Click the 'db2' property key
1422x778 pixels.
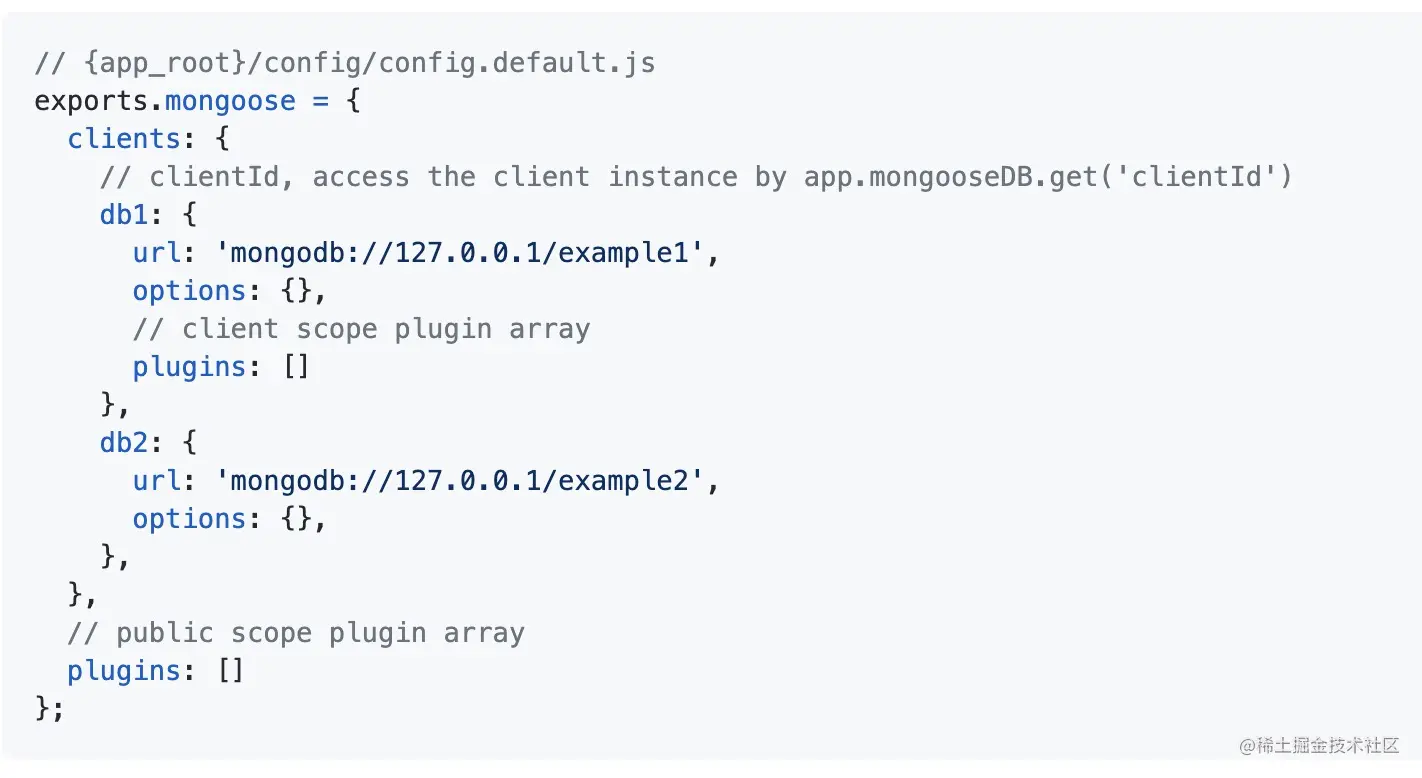pyautogui.click(x=124, y=443)
